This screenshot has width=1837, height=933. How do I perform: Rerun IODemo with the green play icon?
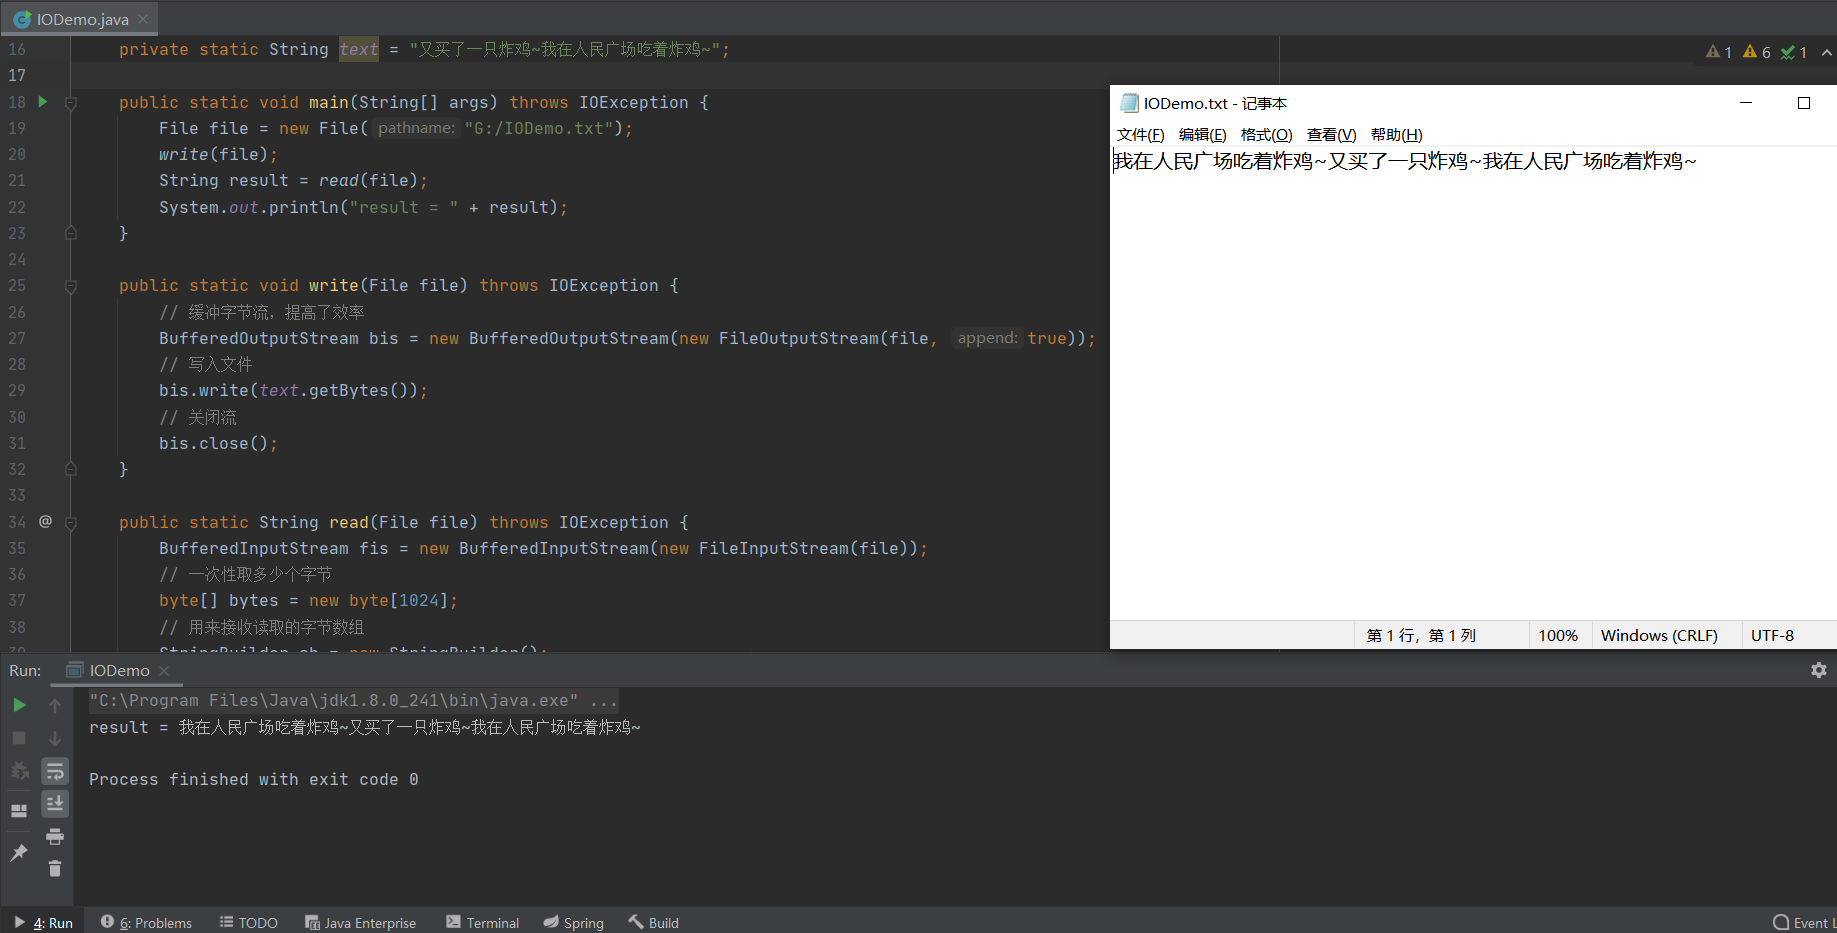19,705
